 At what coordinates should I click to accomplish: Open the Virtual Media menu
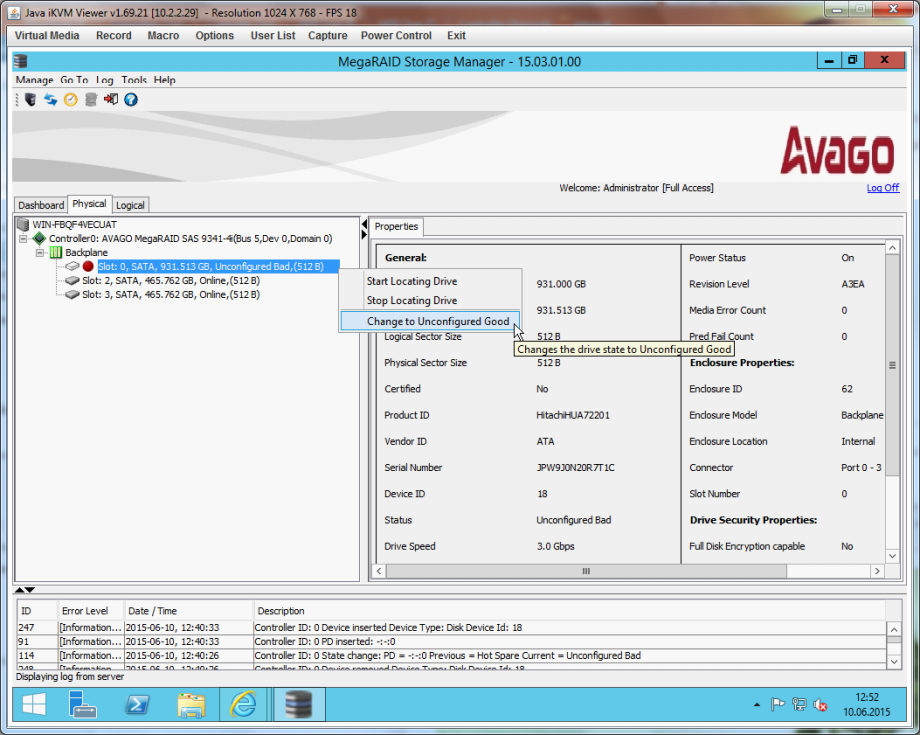pyautogui.click(x=47, y=35)
